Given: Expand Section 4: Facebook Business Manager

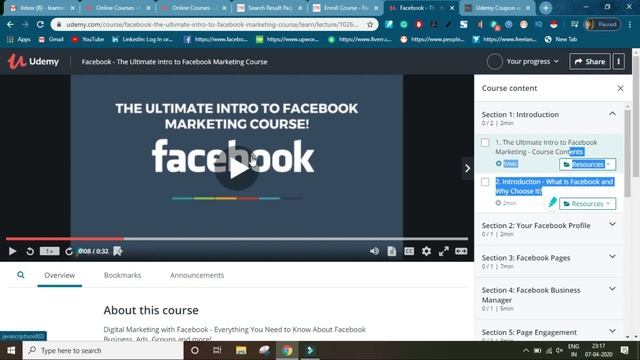Looking at the screenshot, I should pyautogui.click(x=612, y=289).
